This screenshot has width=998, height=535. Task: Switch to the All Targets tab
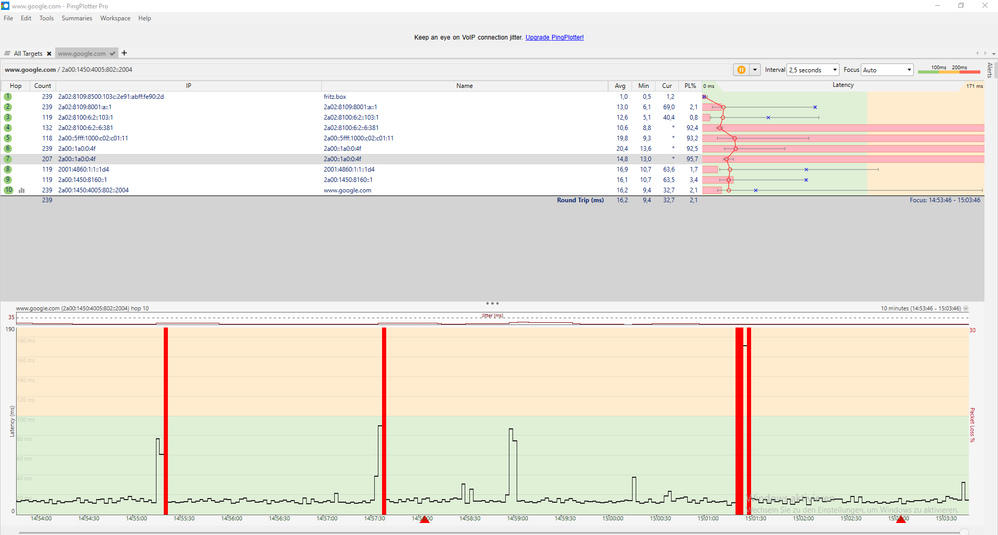[28, 53]
